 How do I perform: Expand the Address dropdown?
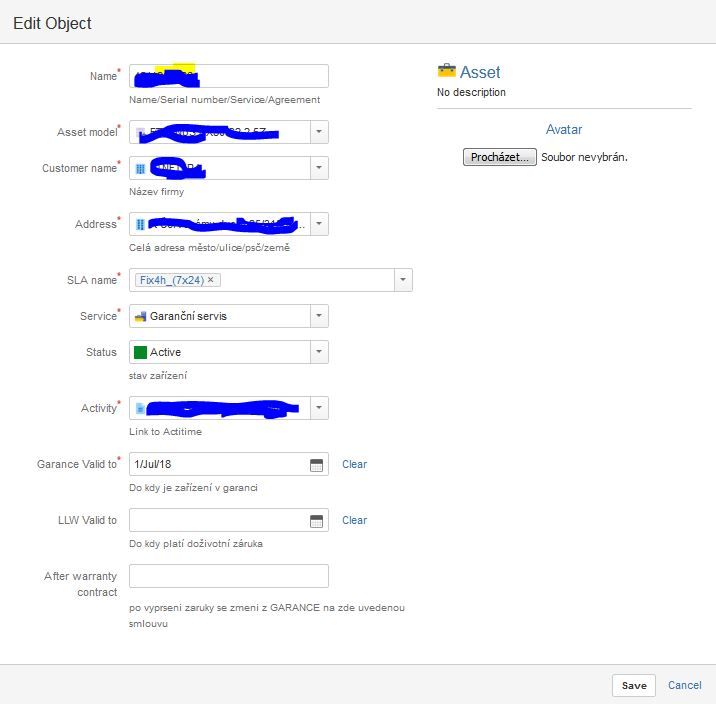coord(319,224)
